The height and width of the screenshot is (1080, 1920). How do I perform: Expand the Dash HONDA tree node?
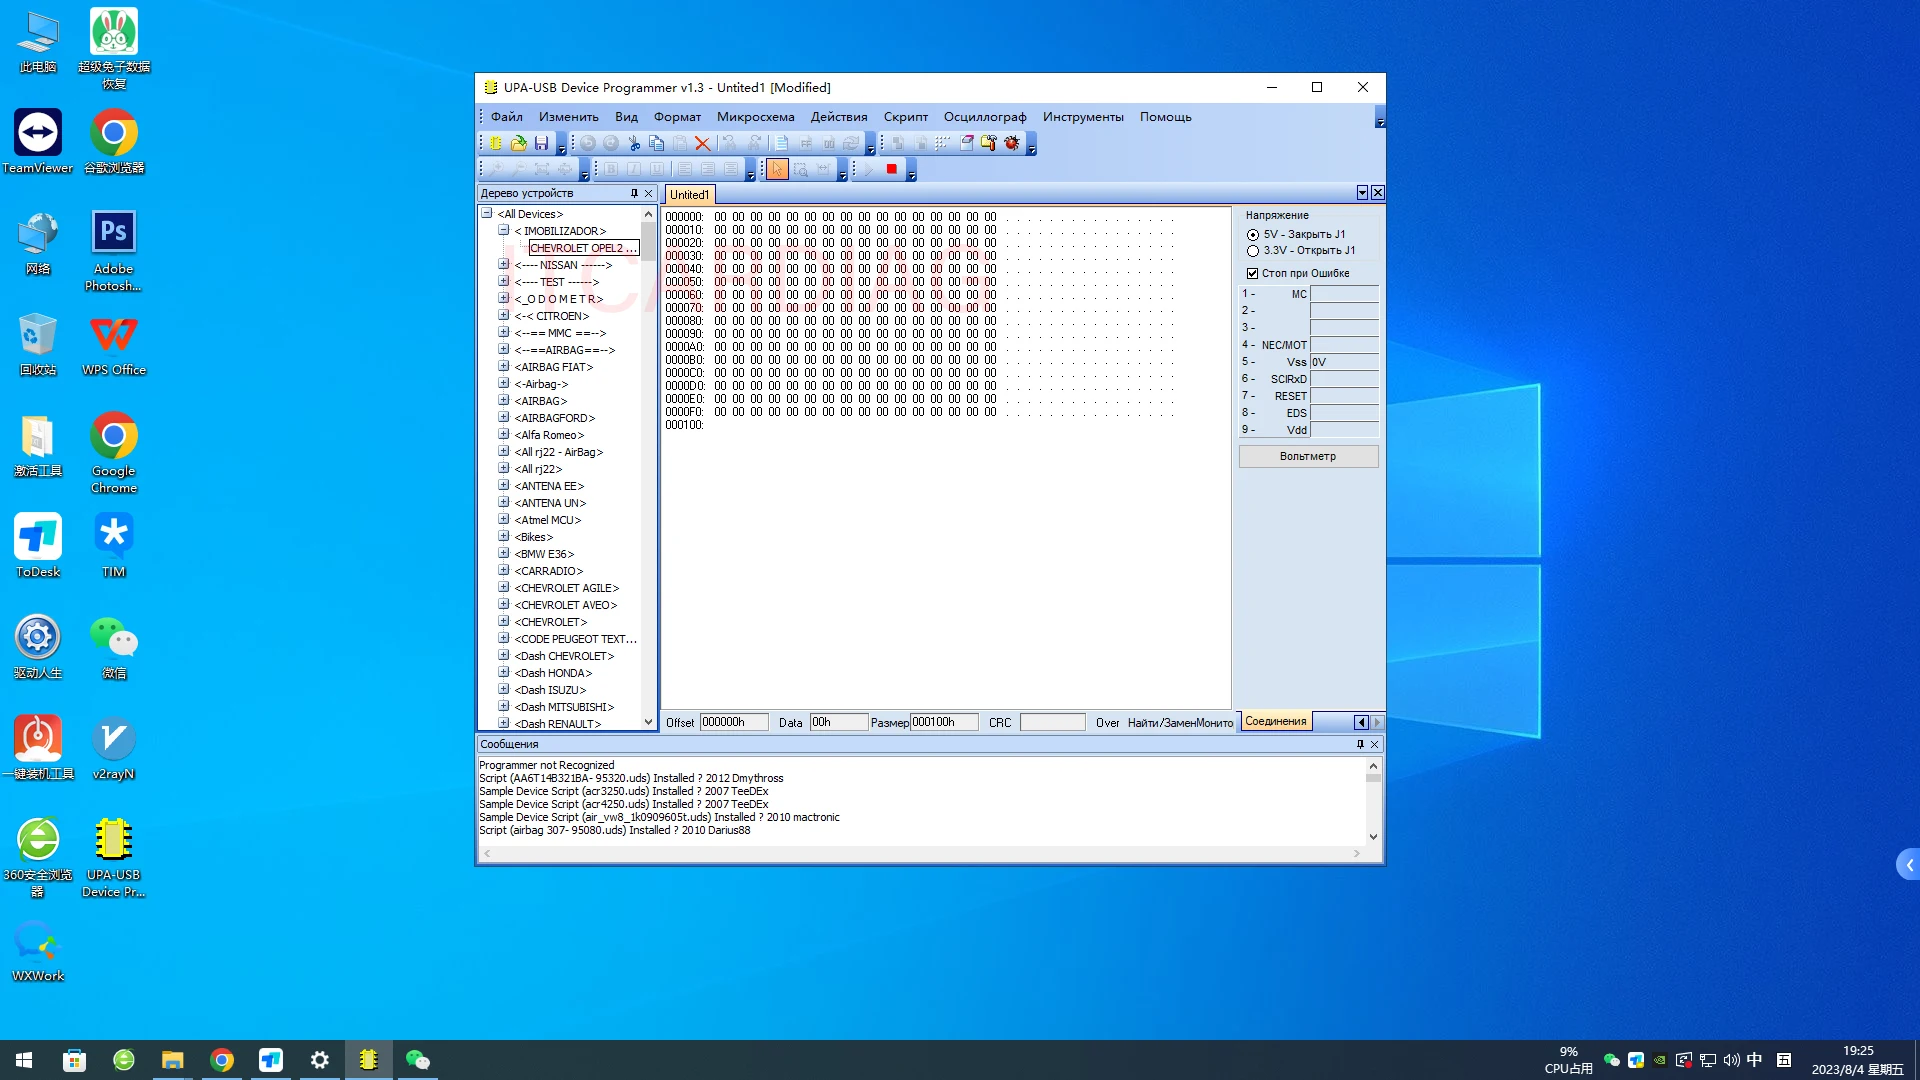click(504, 672)
